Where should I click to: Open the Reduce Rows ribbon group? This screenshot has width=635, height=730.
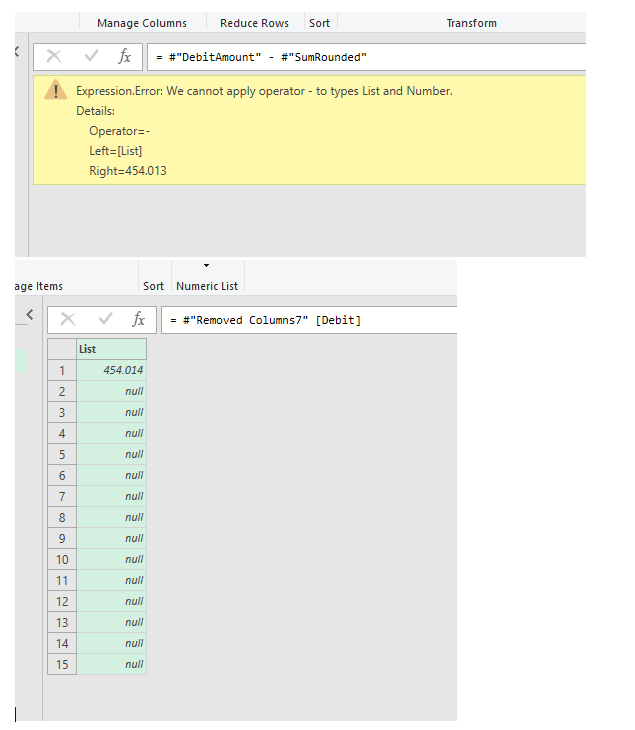[254, 23]
